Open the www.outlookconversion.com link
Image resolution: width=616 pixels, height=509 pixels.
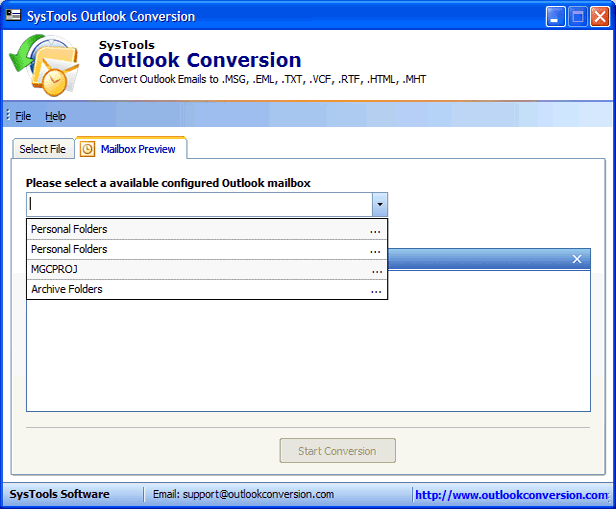pos(511,494)
